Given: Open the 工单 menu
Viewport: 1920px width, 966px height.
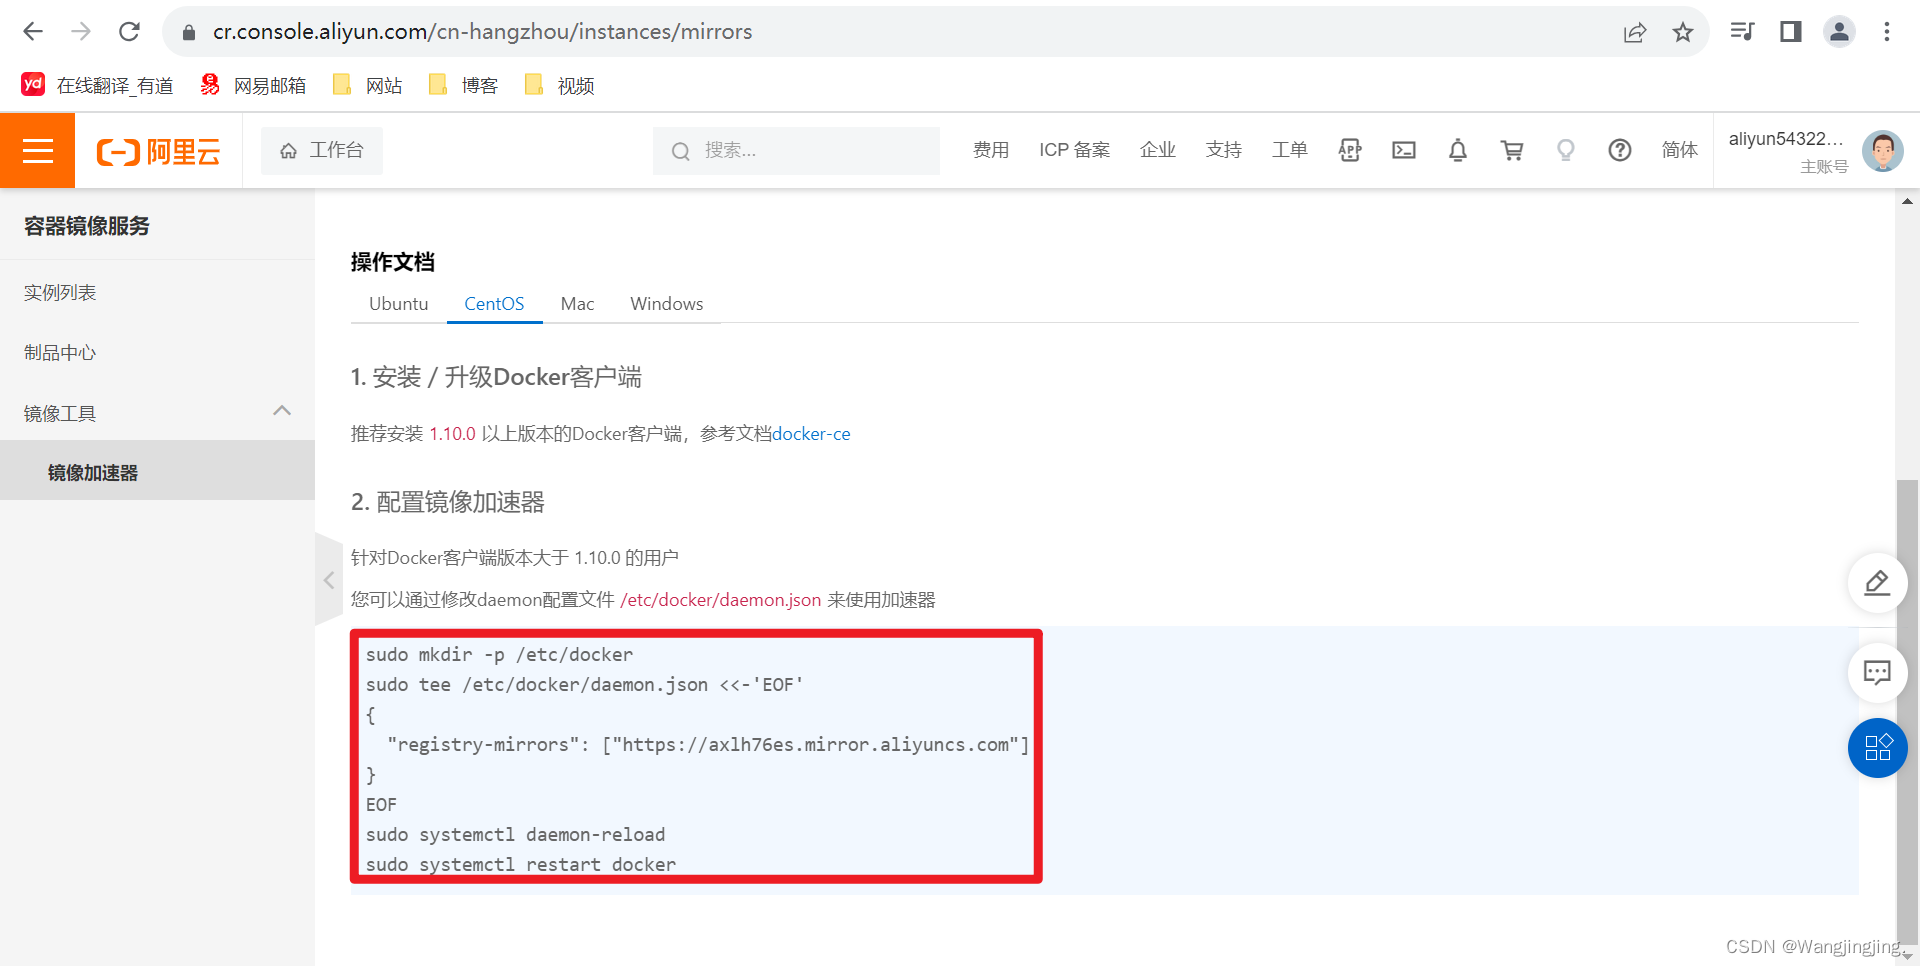Looking at the screenshot, I should (x=1290, y=150).
